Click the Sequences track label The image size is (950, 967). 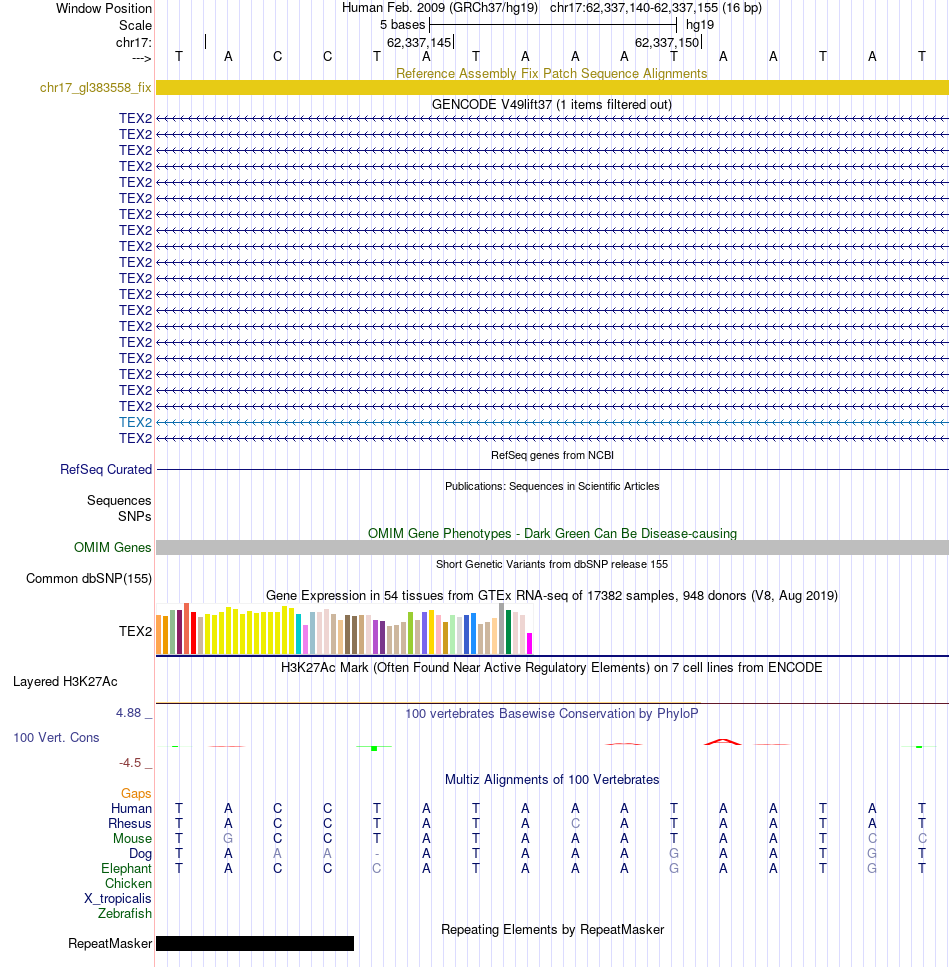(x=119, y=500)
